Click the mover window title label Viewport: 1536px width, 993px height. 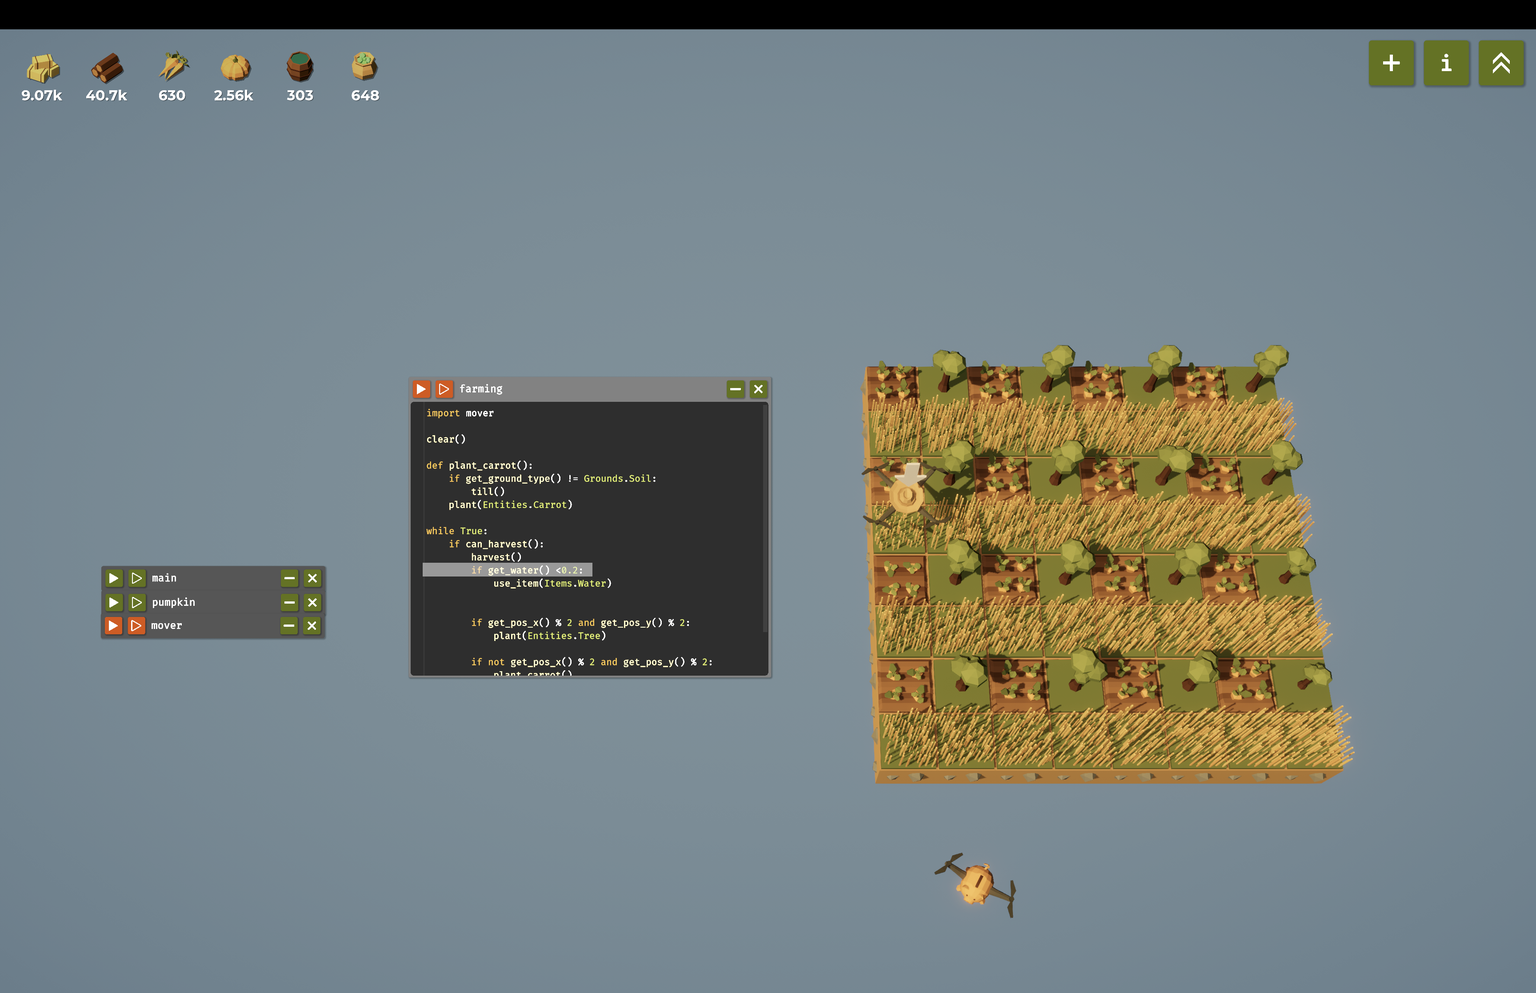(166, 626)
